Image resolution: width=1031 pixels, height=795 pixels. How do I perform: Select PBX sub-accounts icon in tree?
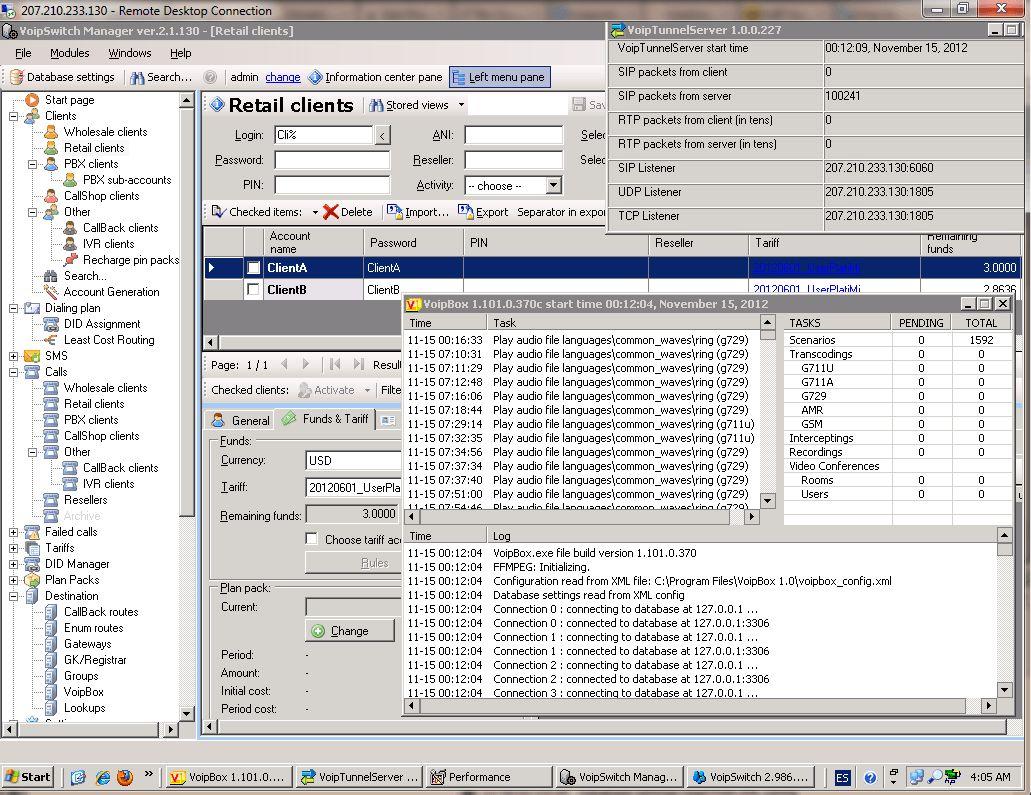[70, 180]
